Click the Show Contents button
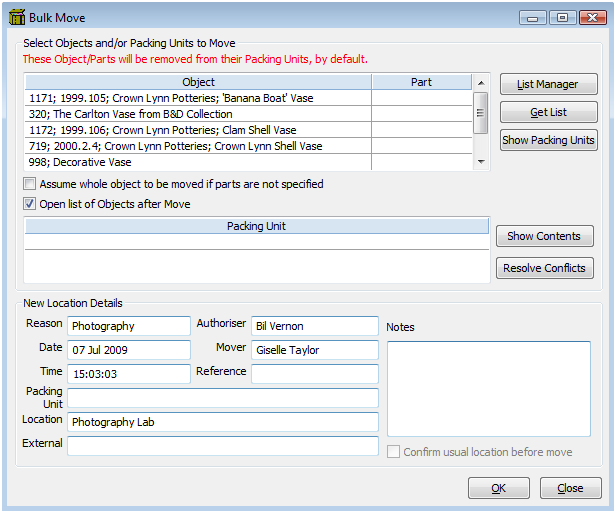The image size is (616, 511). pyautogui.click(x=544, y=236)
